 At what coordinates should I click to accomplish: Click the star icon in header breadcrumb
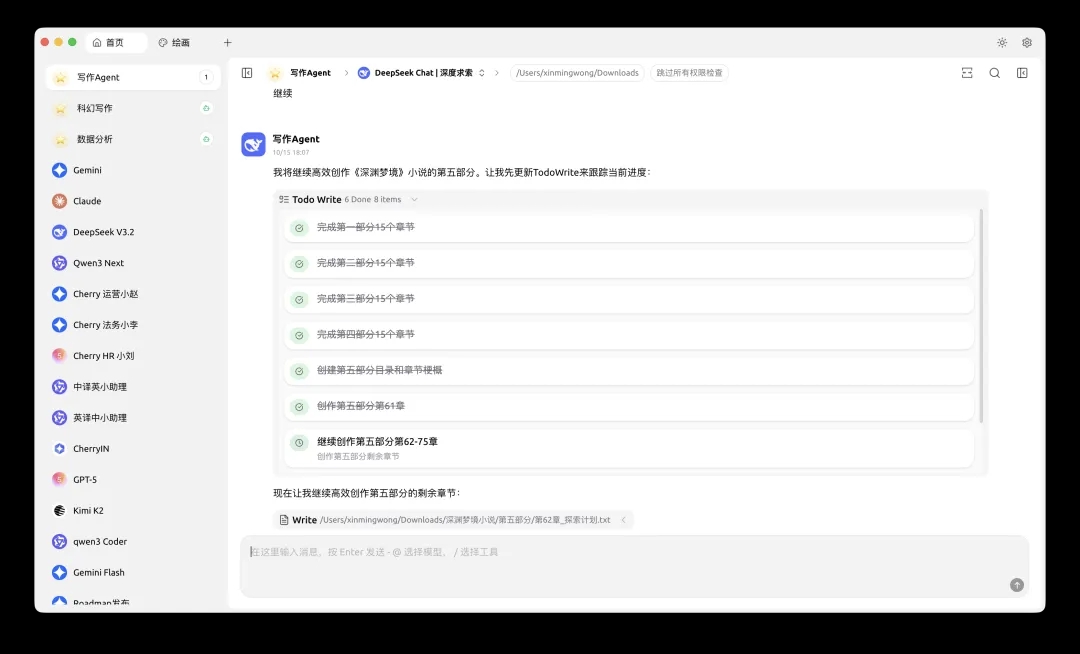click(x=275, y=73)
